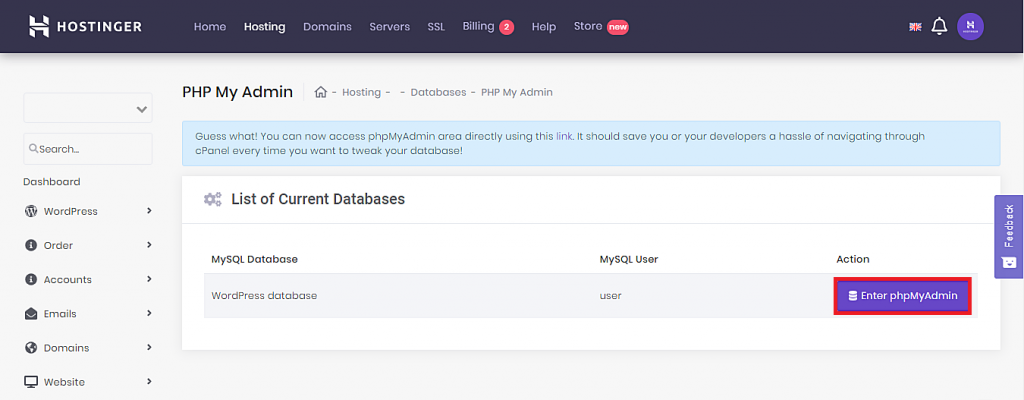Click the MySQL User column header
The height and width of the screenshot is (400, 1024).
point(628,259)
